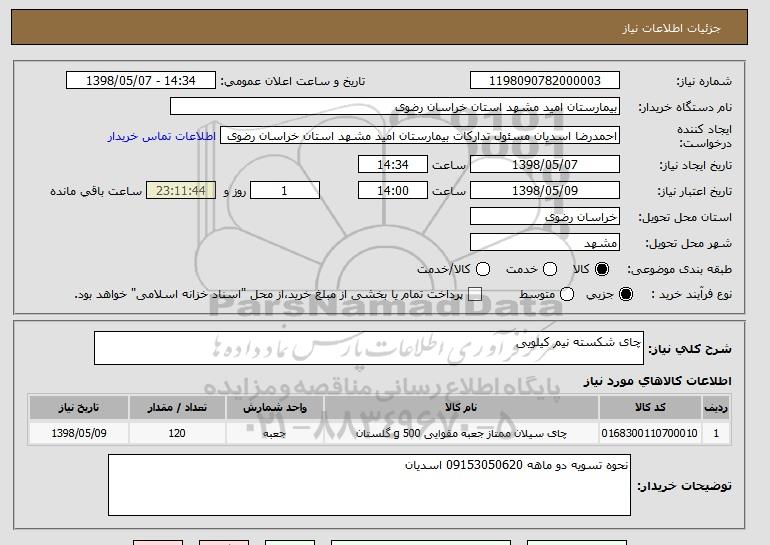This screenshot has height=545, width=770.
Task: Click the delivery city field مشهد
Action: [x=545, y=243]
